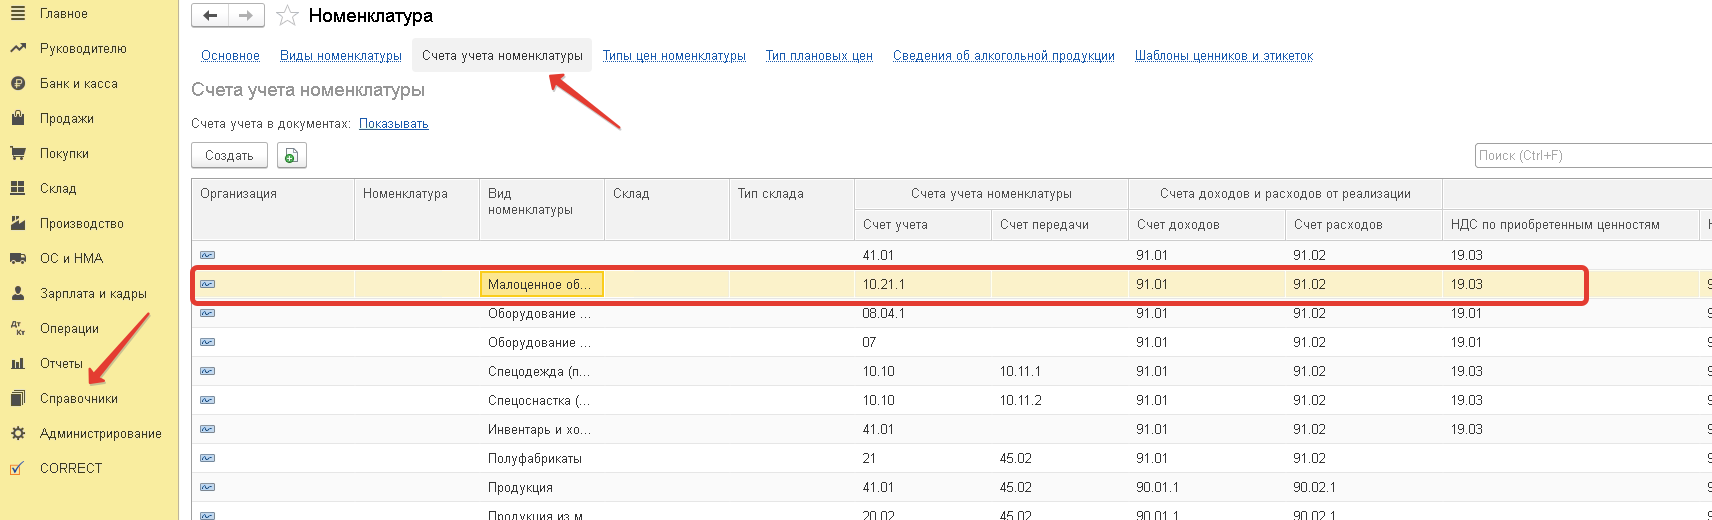Click the search field Поиск (Ctrl+F)
1712x520 pixels.
coord(1594,155)
